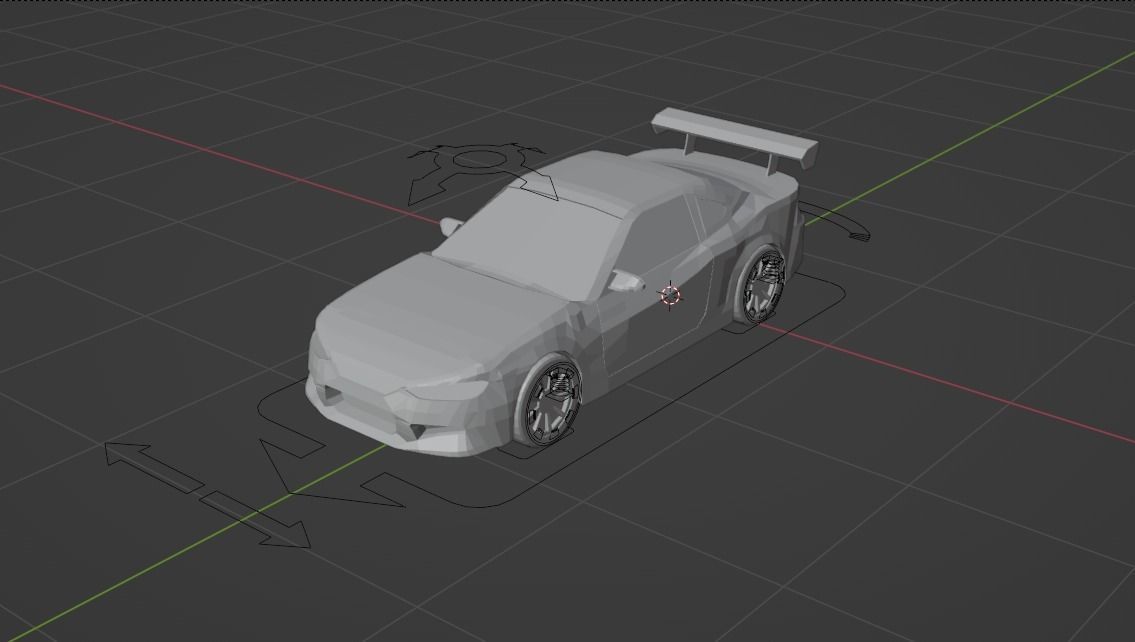Click the 3D cursor on the door

tap(669, 295)
